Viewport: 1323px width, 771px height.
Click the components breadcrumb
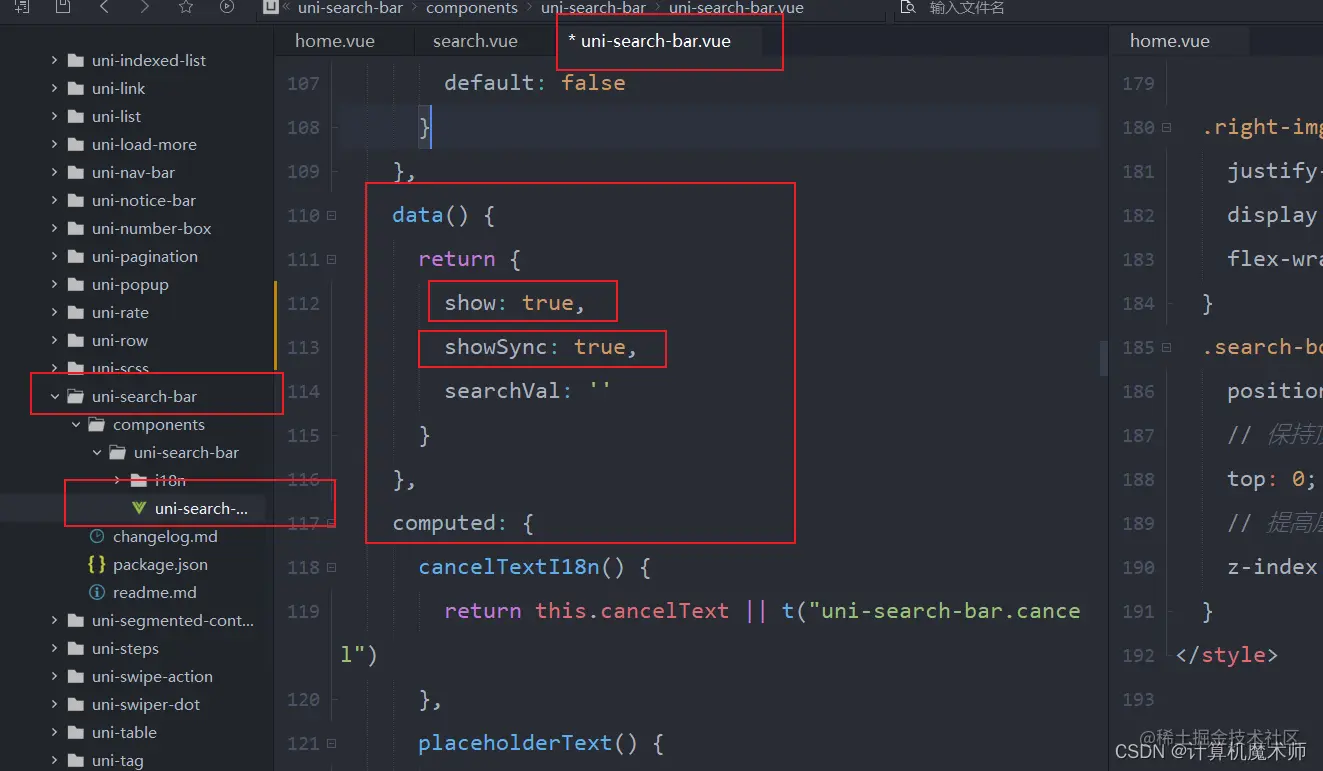coord(472,7)
